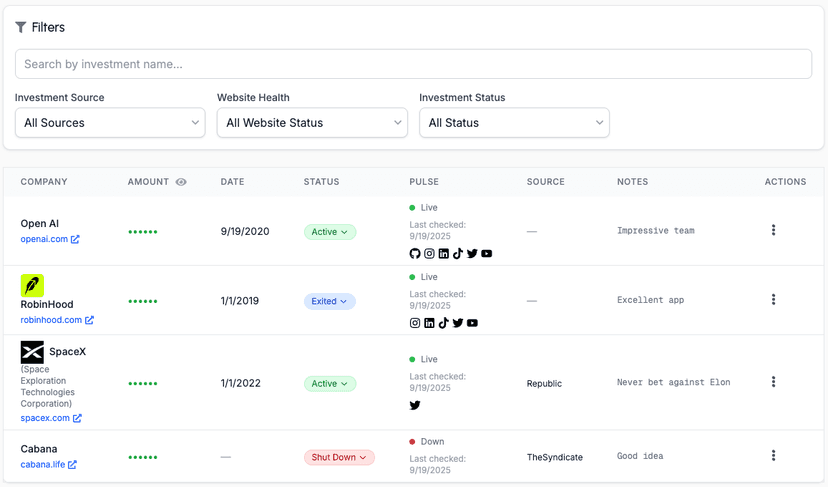This screenshot has height=487, width=828.
Task: Click the Down pulse status for Cabana
Action: tap(427, 442)
